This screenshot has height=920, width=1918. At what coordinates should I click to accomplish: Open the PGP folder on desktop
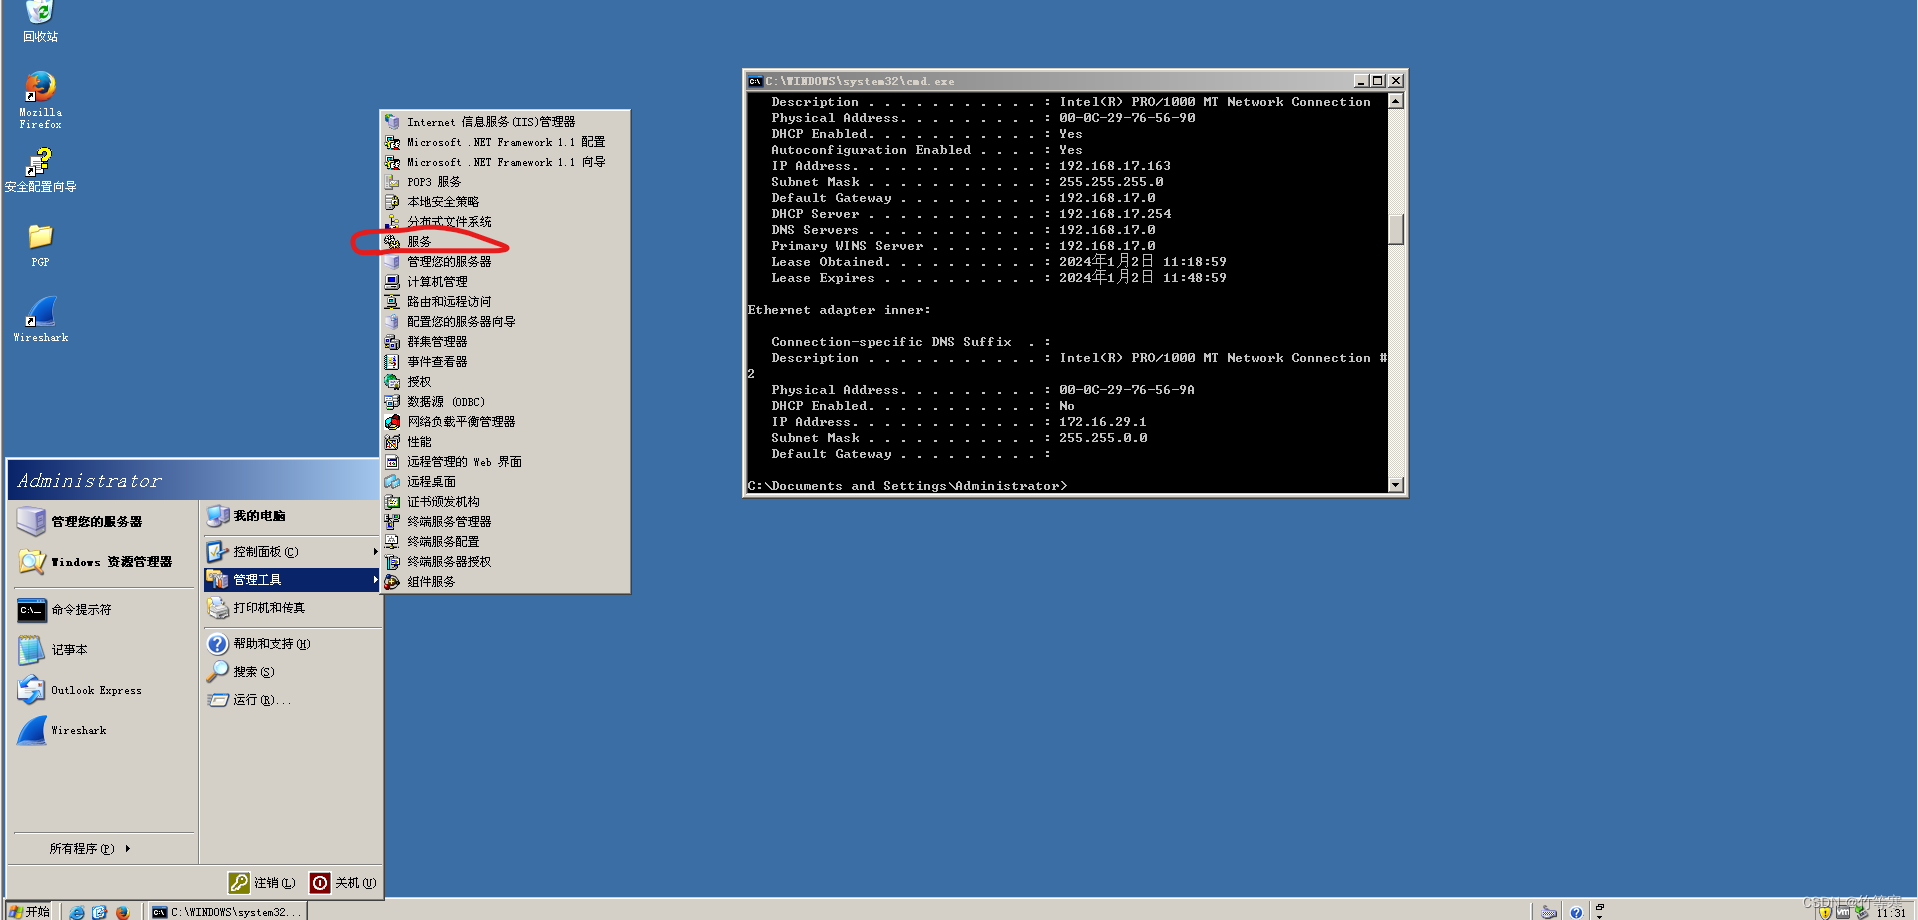(x=40, y=245)
